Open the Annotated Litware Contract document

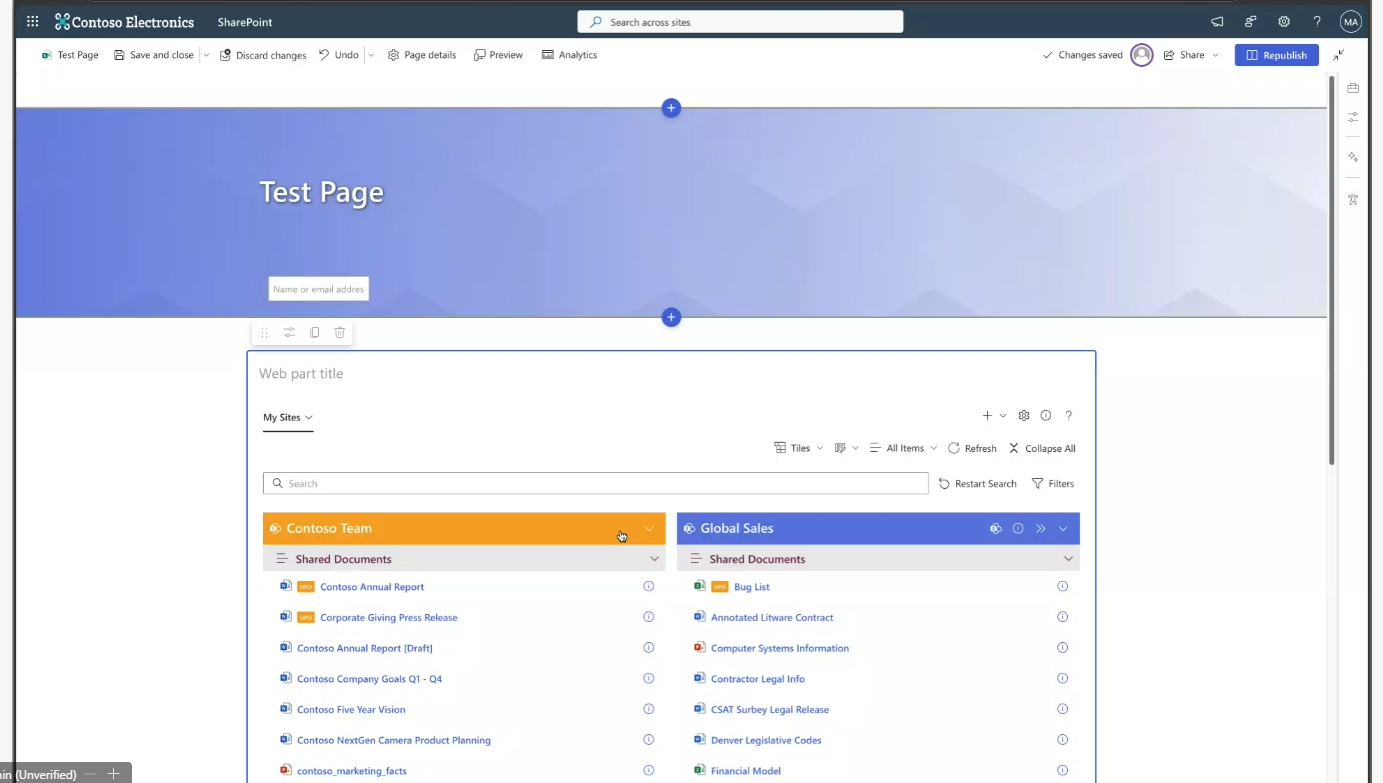[772, 617]
